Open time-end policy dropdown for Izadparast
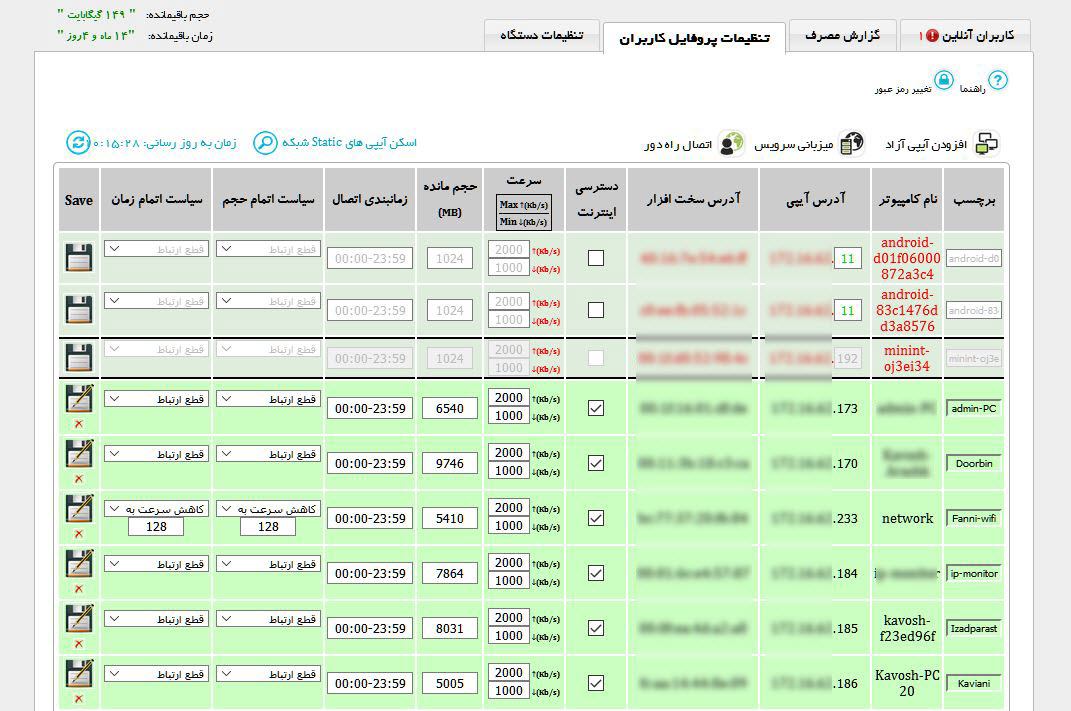 click(156, 619)
